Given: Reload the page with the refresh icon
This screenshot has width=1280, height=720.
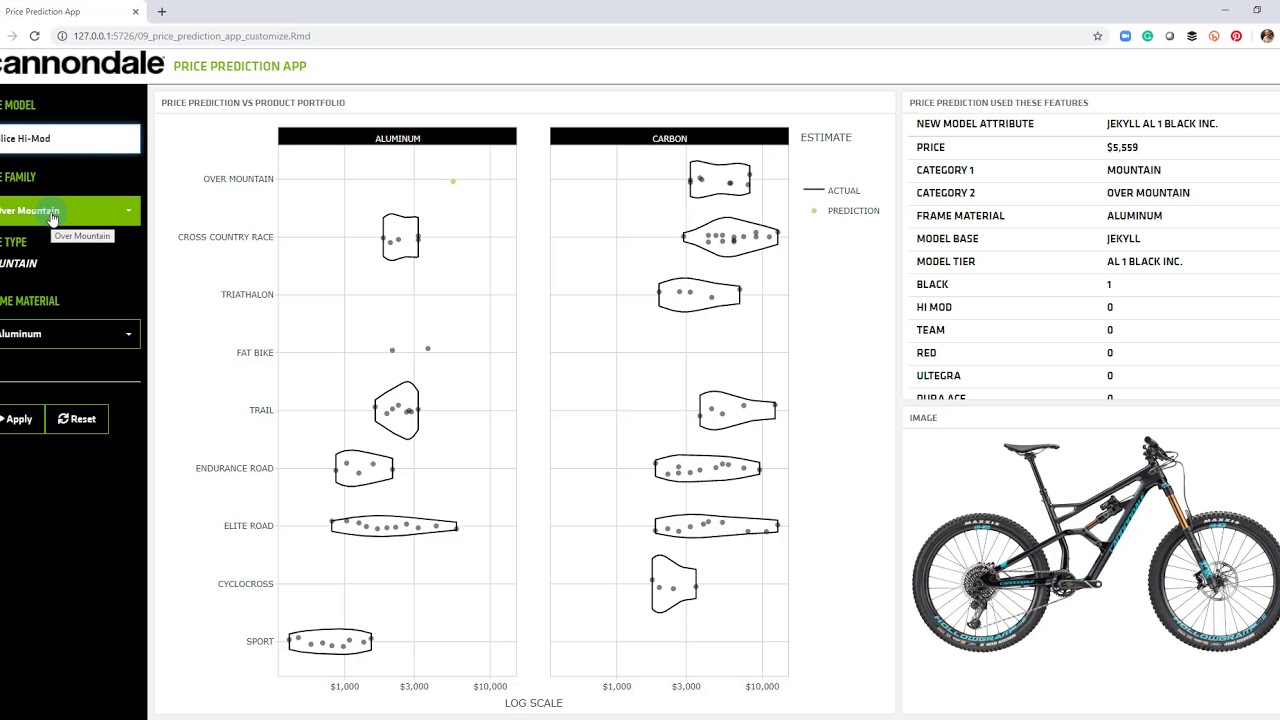Looking at the screenshot, I should [x=34, y=36].
